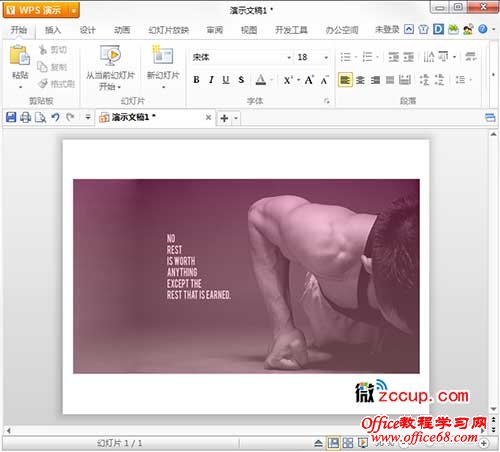Open the 审阅 tab
This screenshot has height=452, width=500.
click(215, 30)
